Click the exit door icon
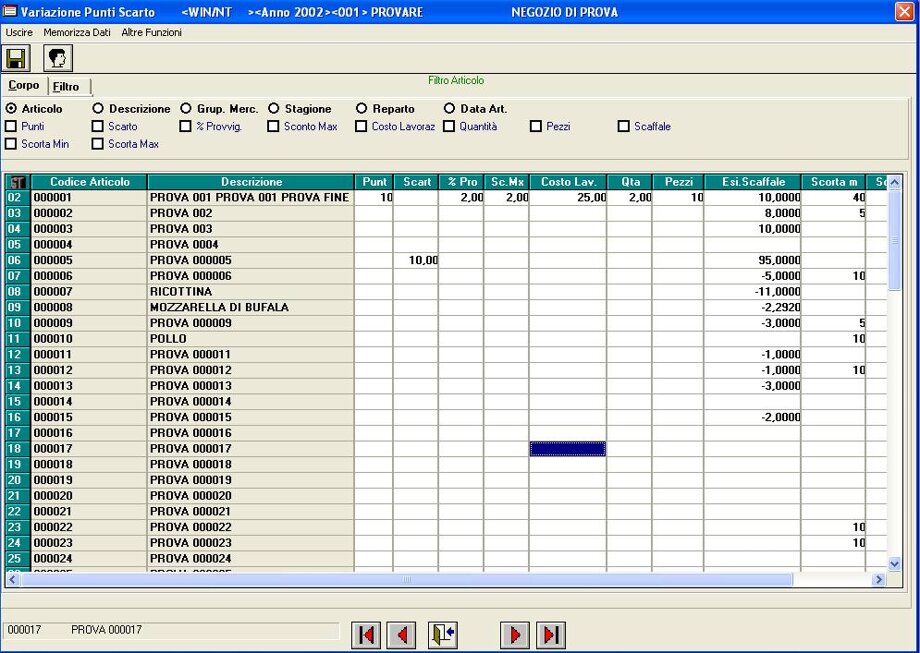Image resolution: width=920 pixels, height=653 pixels. 443,635
